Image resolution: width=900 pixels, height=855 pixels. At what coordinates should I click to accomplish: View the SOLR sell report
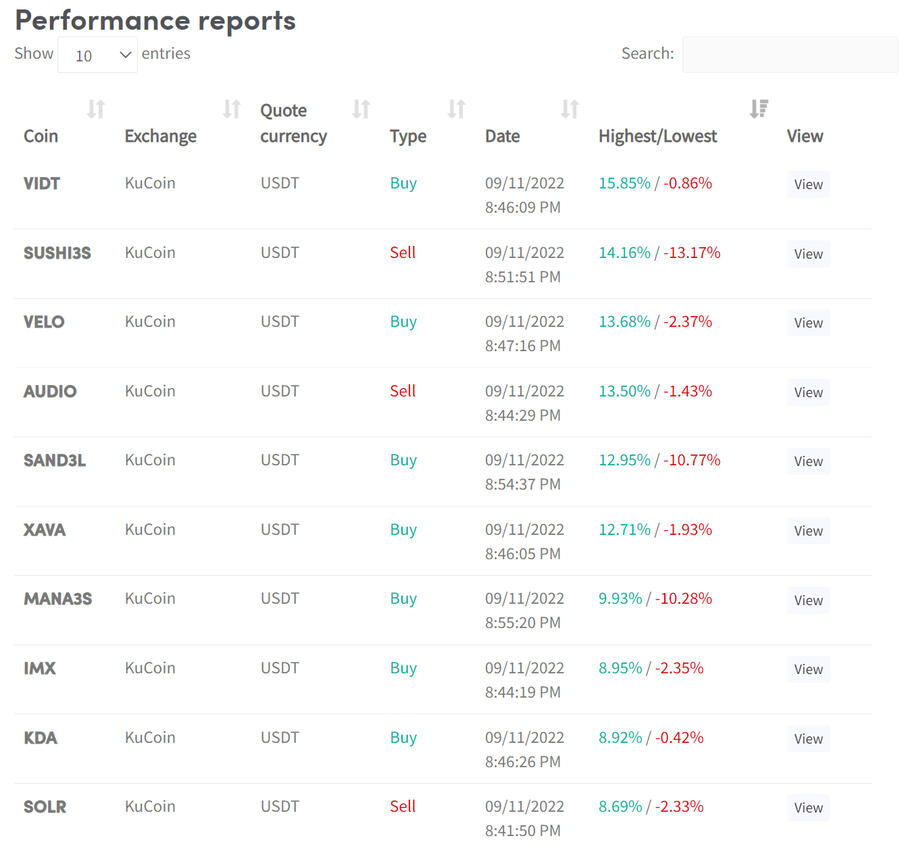pos(808,808)
